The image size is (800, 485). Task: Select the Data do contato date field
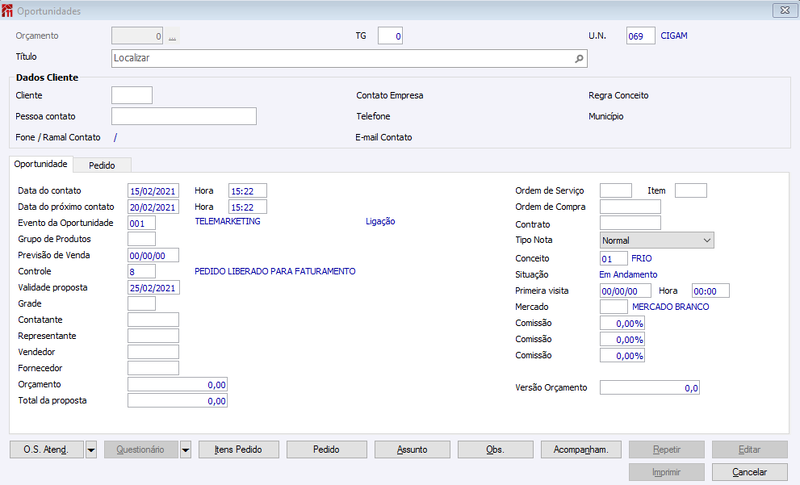point(153,191)
